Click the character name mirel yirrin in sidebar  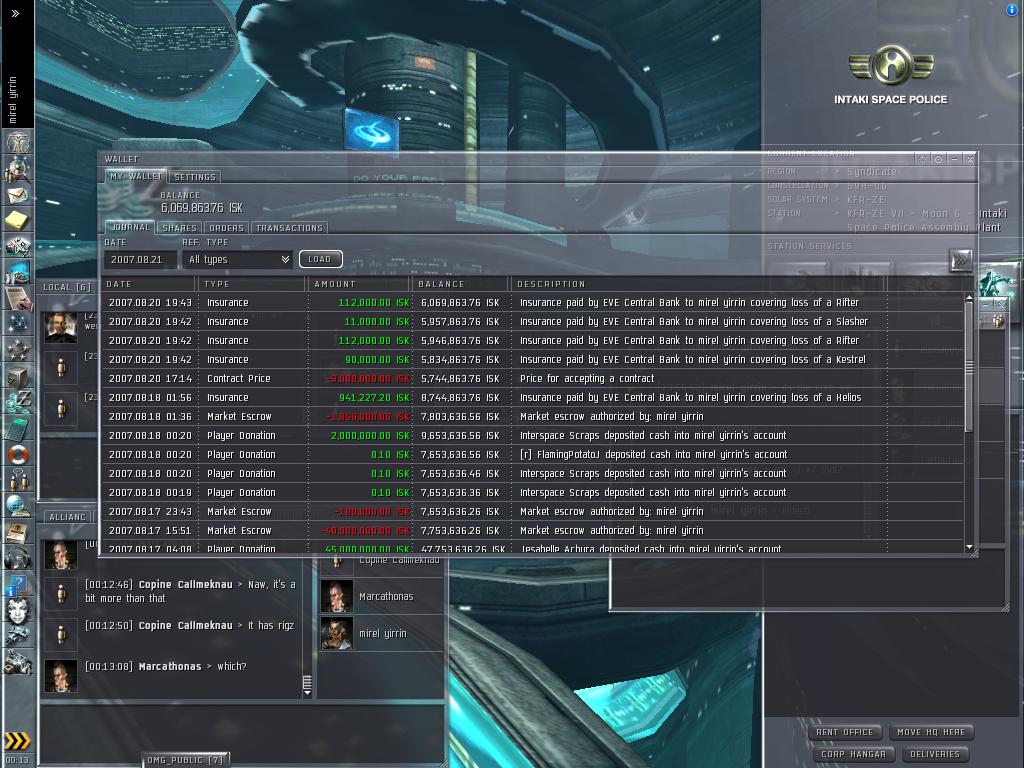[x=12, y=100]
